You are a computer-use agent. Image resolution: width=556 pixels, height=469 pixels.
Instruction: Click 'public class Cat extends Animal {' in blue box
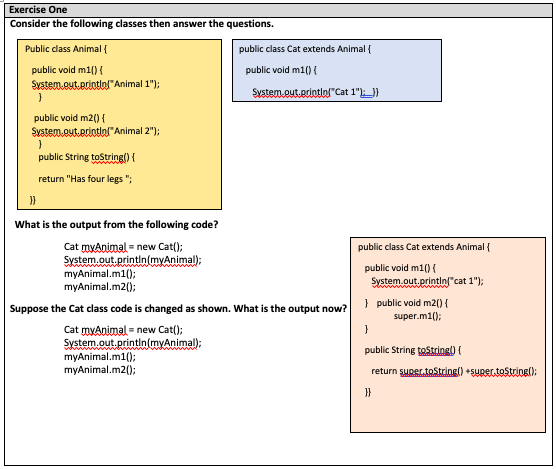coord(305,49)
